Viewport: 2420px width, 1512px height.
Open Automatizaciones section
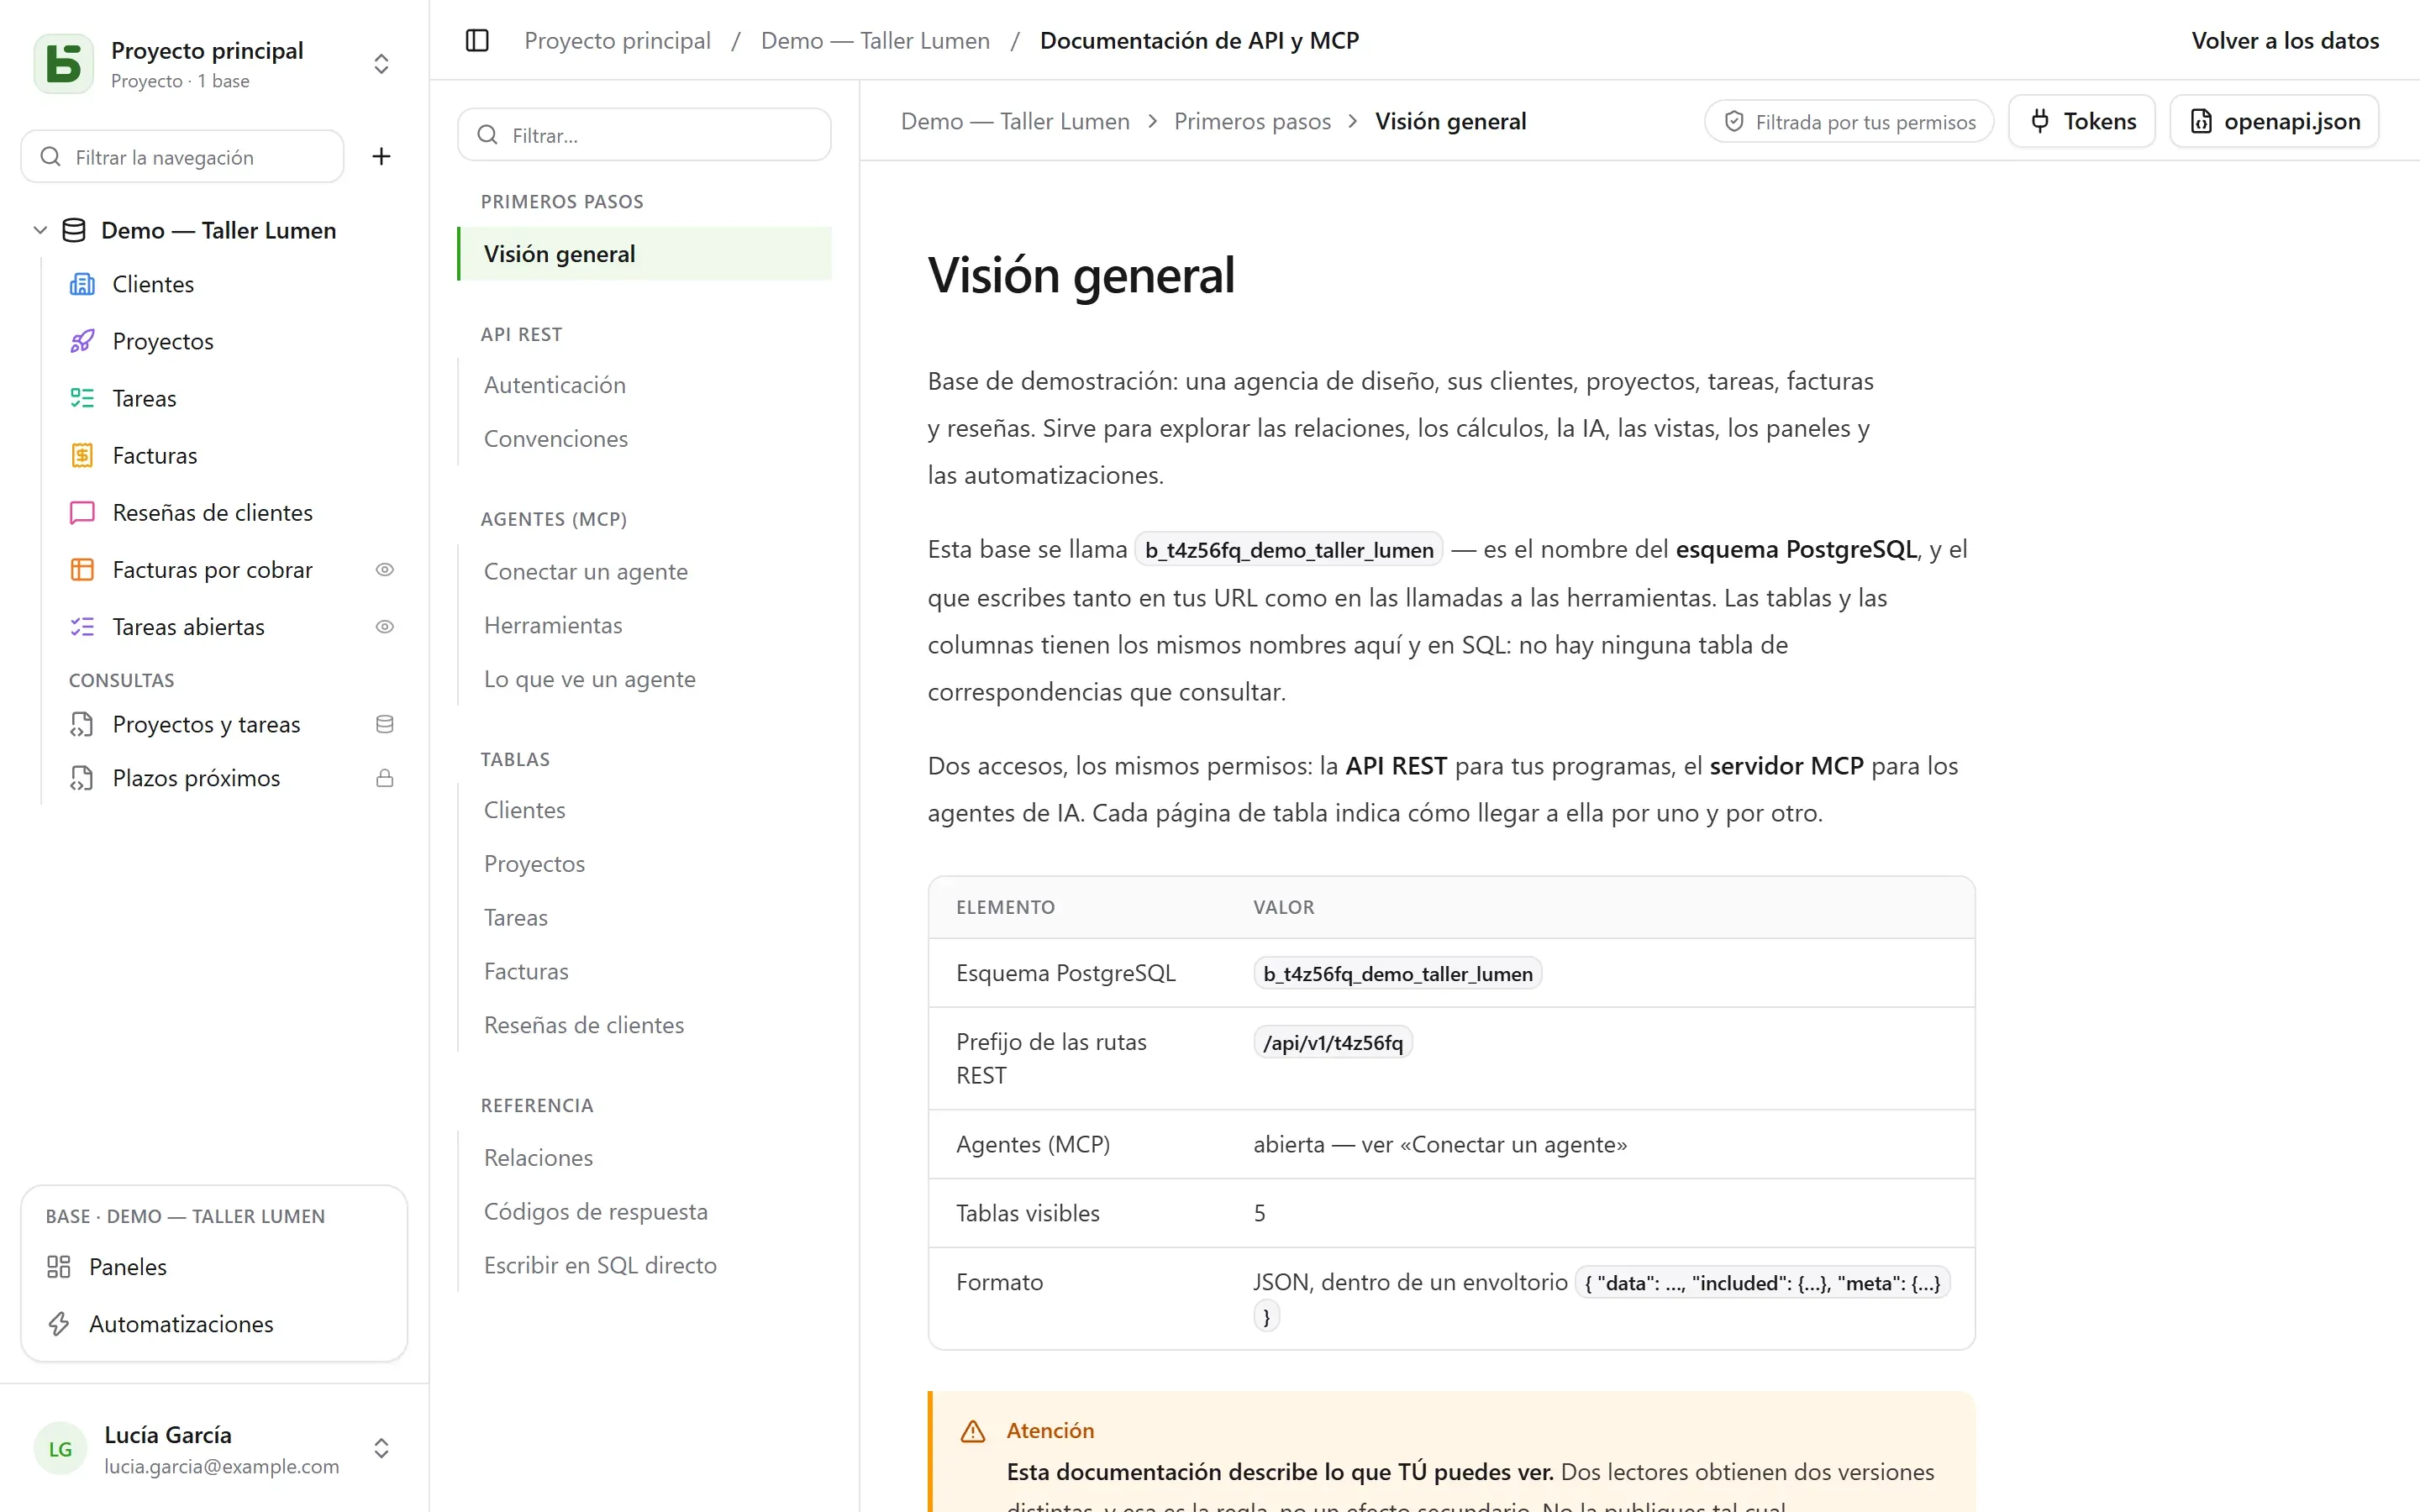point(214,1323)
